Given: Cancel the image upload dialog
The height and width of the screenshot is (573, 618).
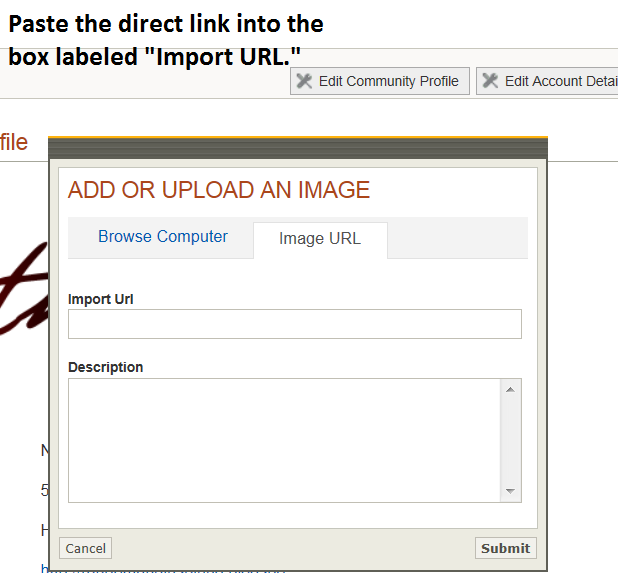Looking at the screenshot, I should [x=86, y=548].
